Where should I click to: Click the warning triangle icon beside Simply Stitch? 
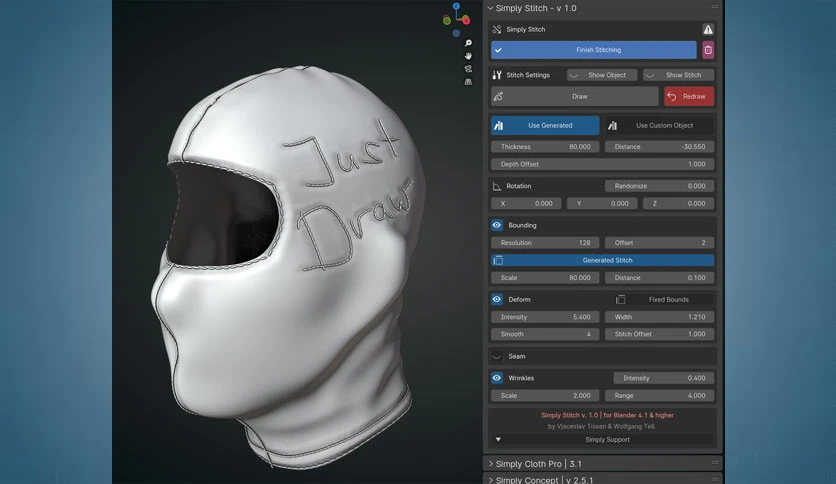pos(708,29)
